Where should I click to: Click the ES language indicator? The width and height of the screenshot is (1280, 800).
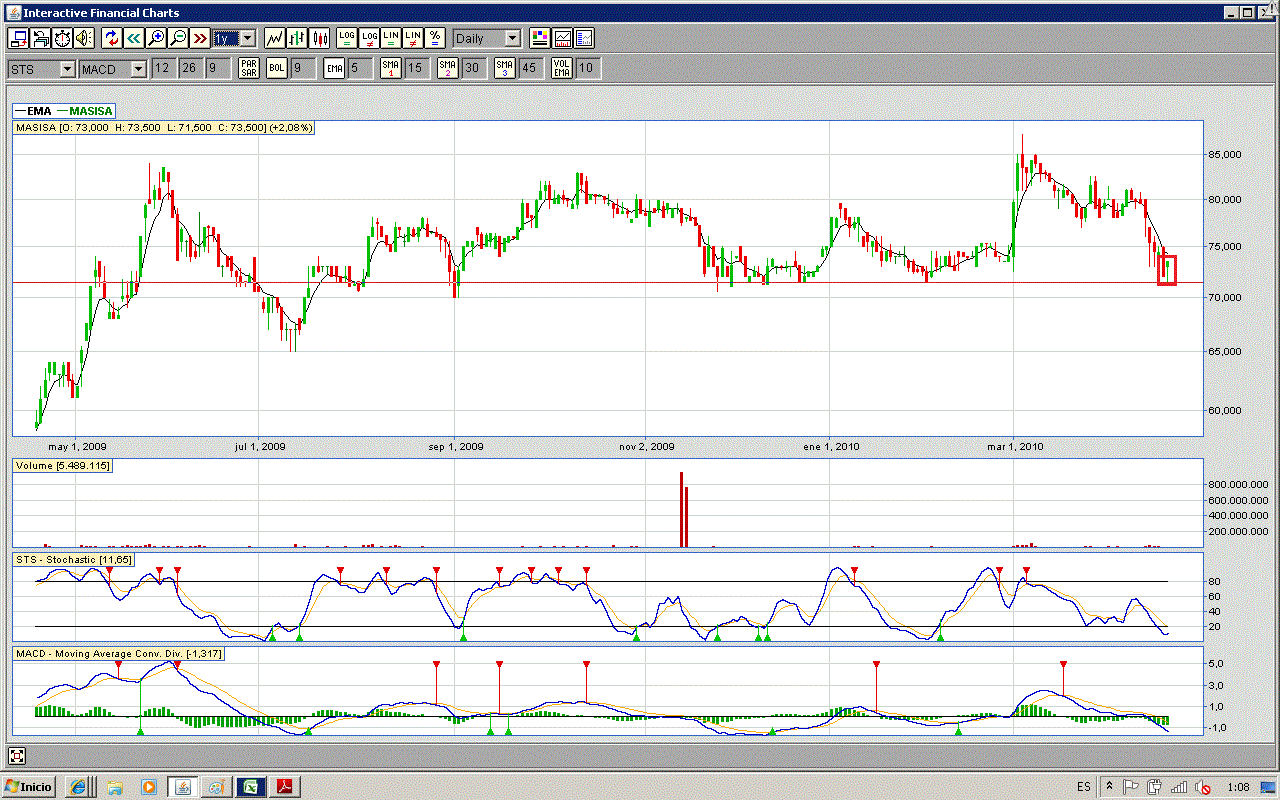1084,787
